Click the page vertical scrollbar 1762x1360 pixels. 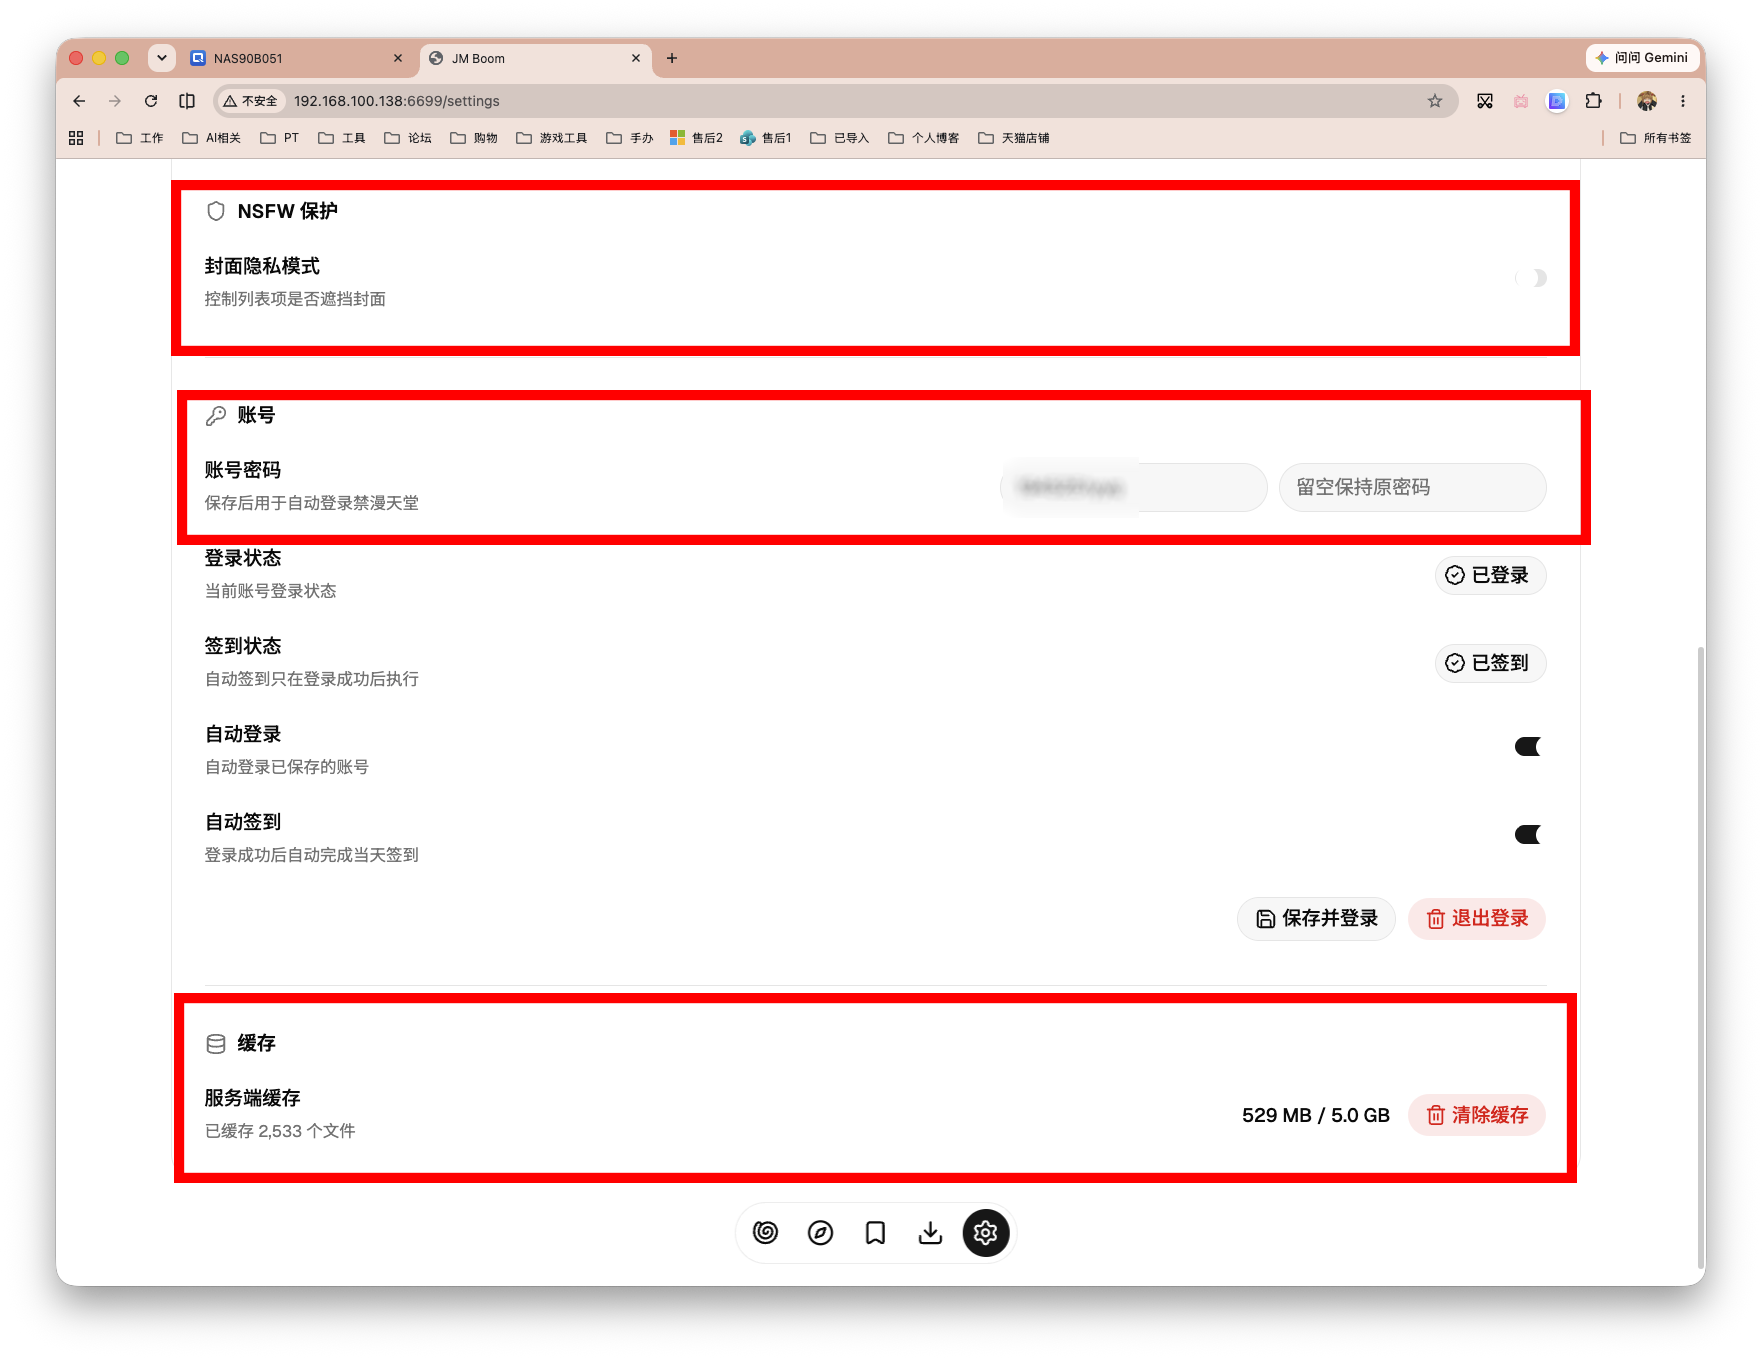click(1701, 957)
